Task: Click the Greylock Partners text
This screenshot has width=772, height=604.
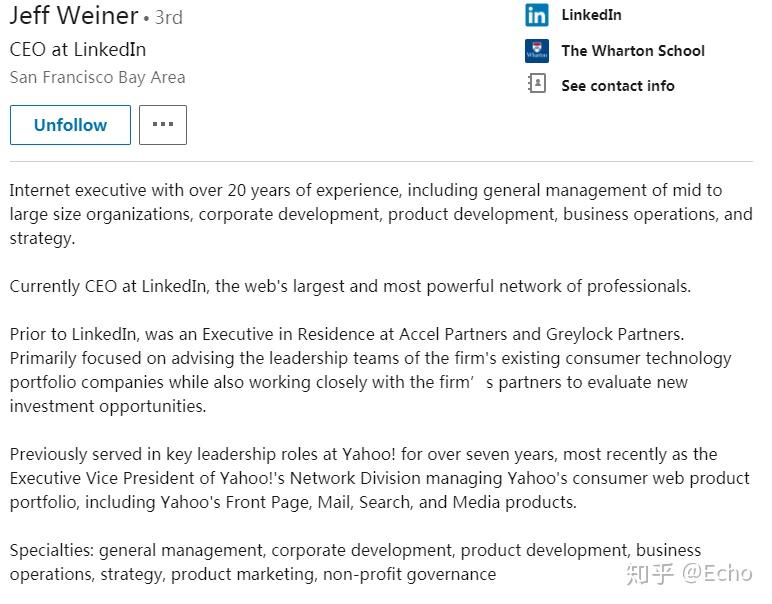Action: pos(615,334)
